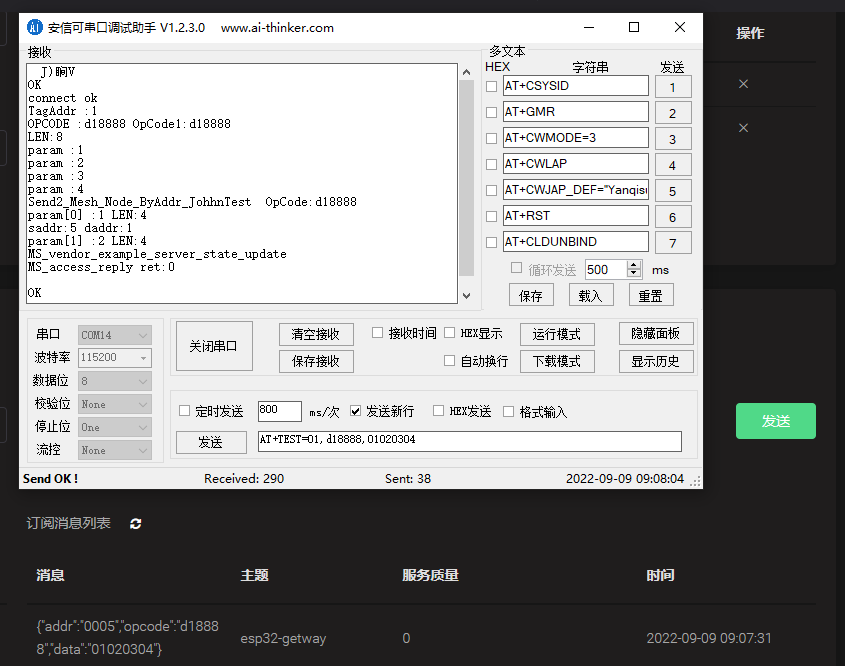Viewport: 845px width, 666px height.
Task: Click the AT+CLDUNBIND string field
Action: (x=576, y=241)
